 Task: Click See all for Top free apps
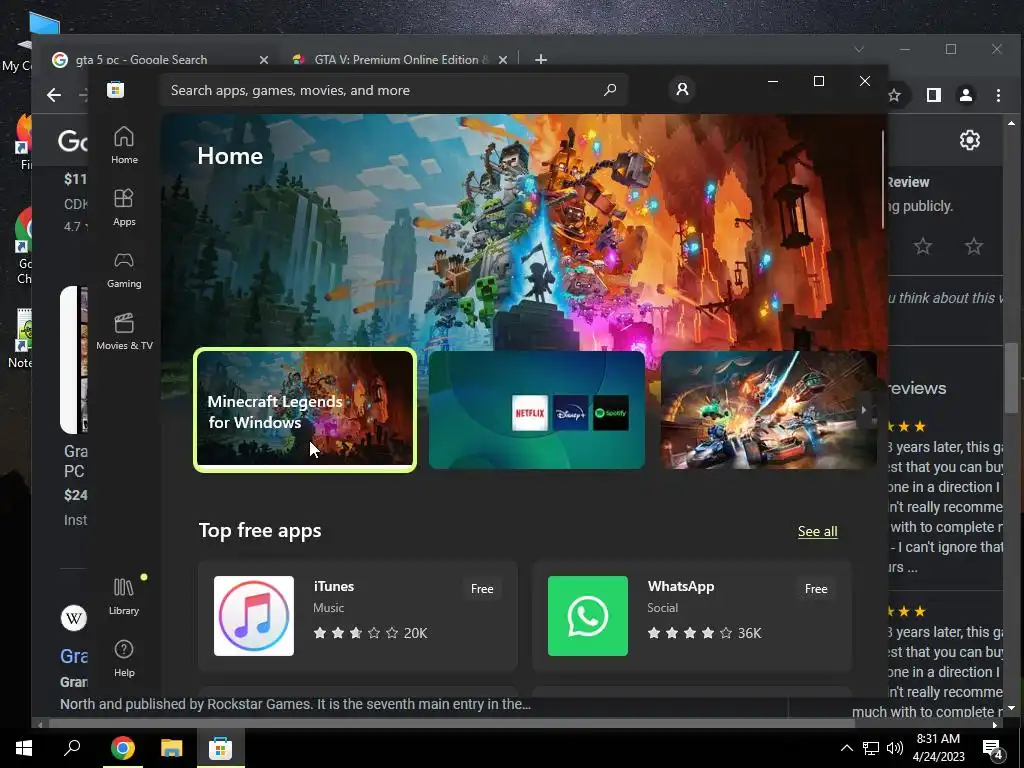coord(818,531)
